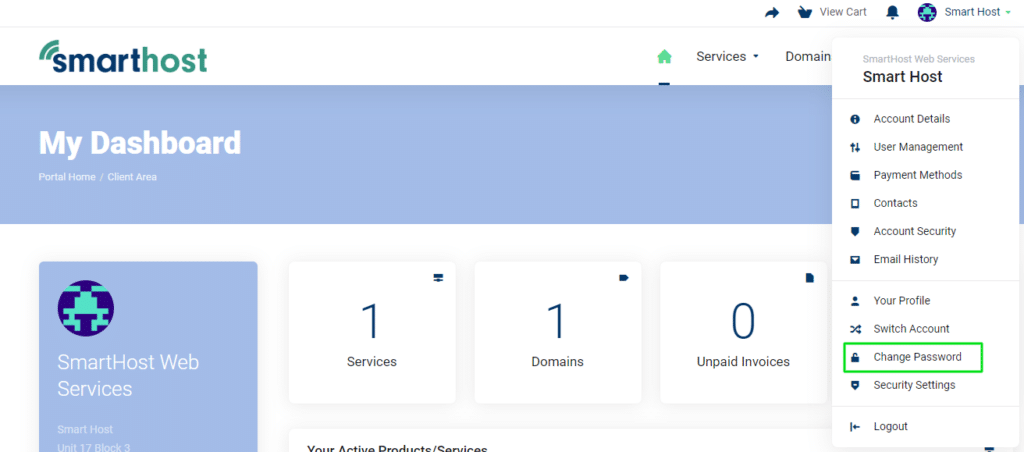Viewport: 1024px width, 452px height.
Task: Click Client Area breadcrumb
Action: point(132,177)
